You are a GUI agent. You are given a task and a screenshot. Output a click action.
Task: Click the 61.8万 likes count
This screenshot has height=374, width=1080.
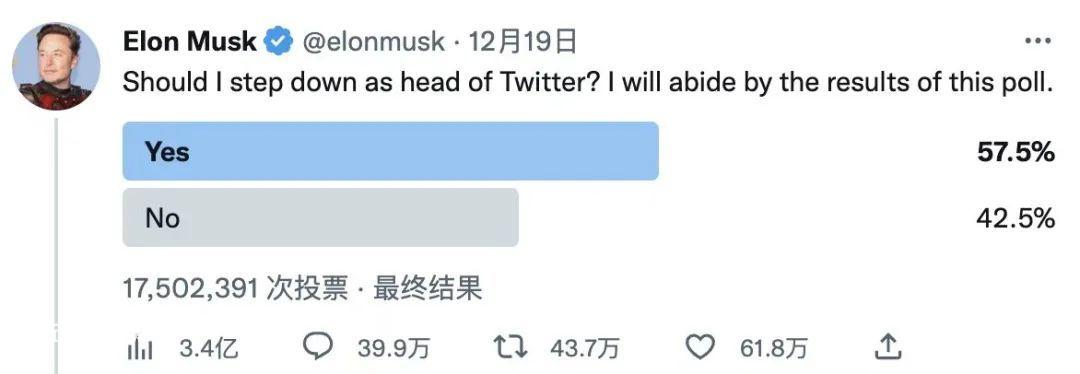773,349
